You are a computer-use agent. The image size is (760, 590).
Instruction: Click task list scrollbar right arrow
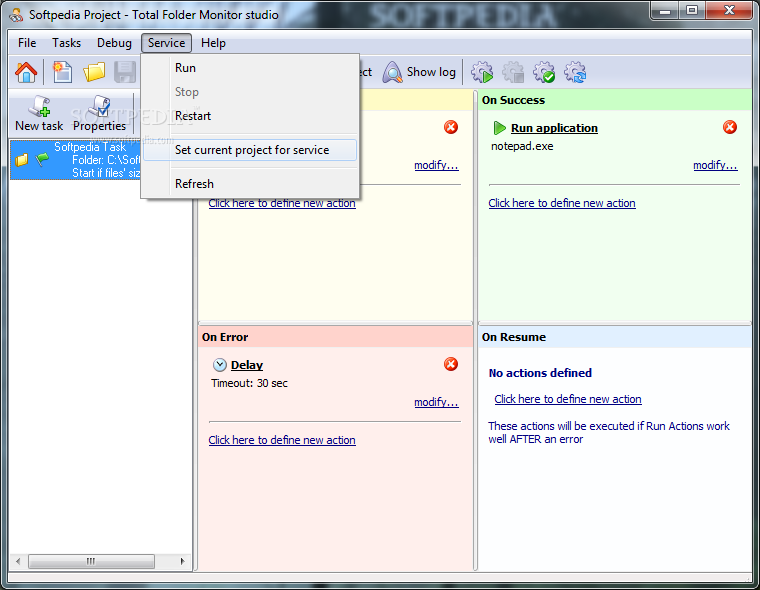(182, 561)
